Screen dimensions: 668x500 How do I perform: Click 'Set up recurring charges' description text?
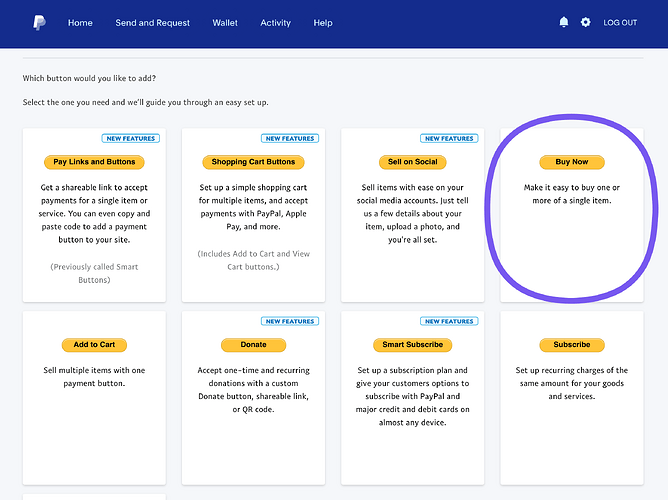point(572,383)
